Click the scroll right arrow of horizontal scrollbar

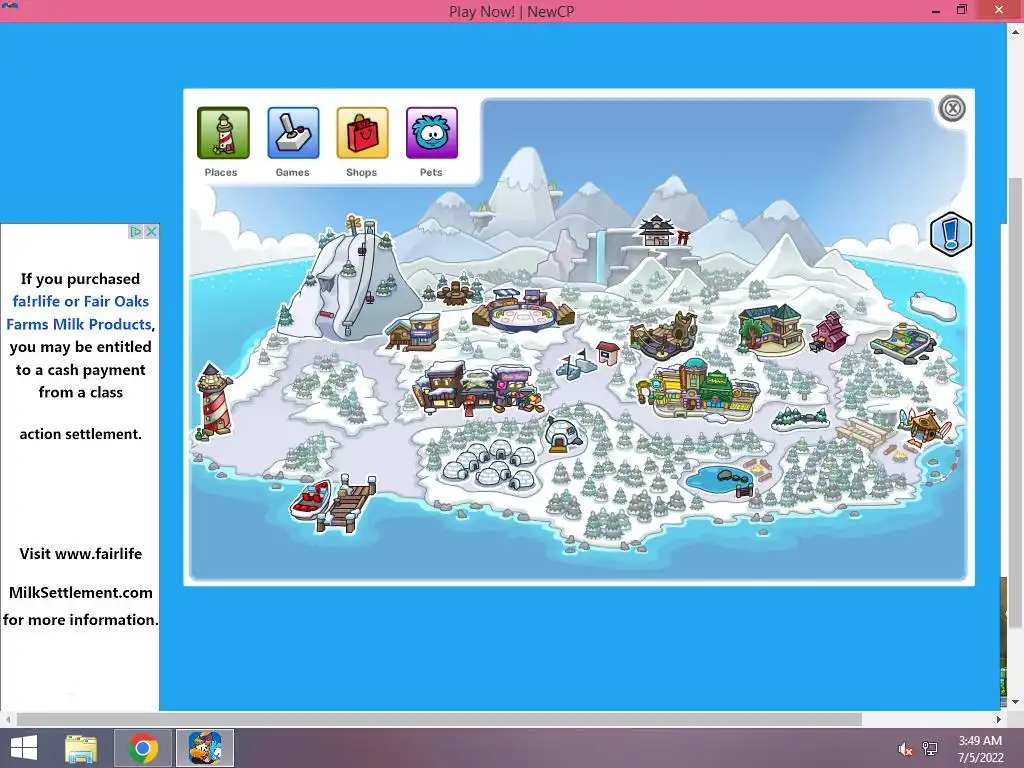coord(999,719)
